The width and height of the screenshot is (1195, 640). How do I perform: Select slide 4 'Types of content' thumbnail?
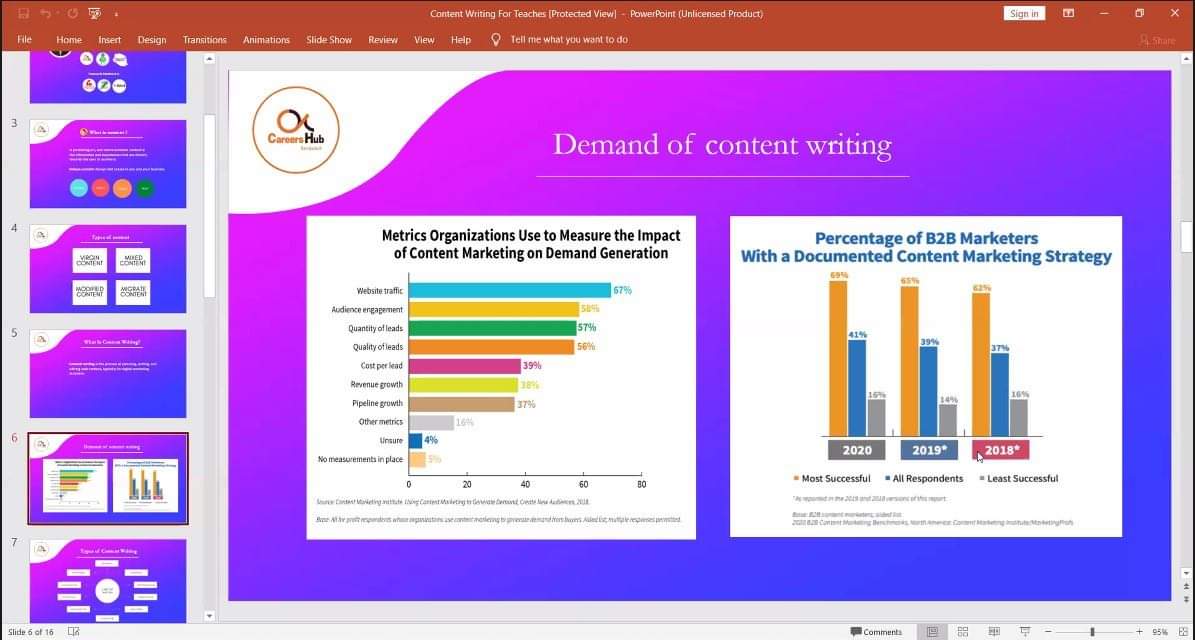pos(108,268)
